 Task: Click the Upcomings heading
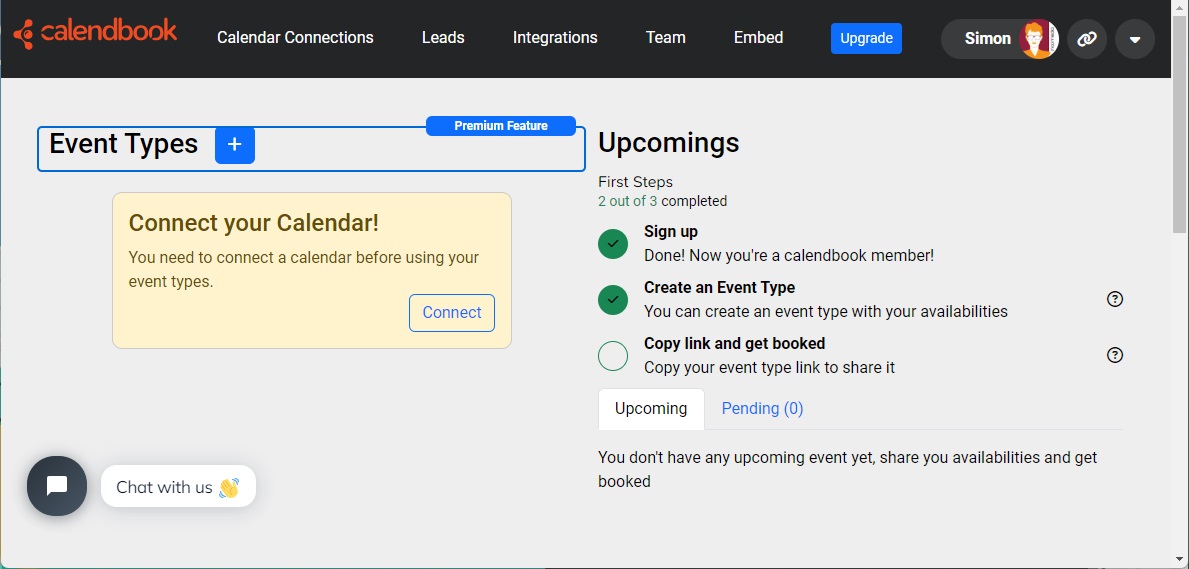click(x=669, y=143)
